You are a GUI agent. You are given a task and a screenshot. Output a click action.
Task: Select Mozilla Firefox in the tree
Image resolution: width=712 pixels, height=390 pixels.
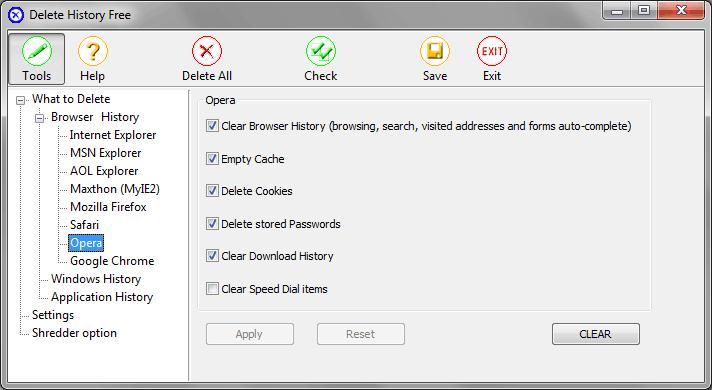[x=108, y=207]
